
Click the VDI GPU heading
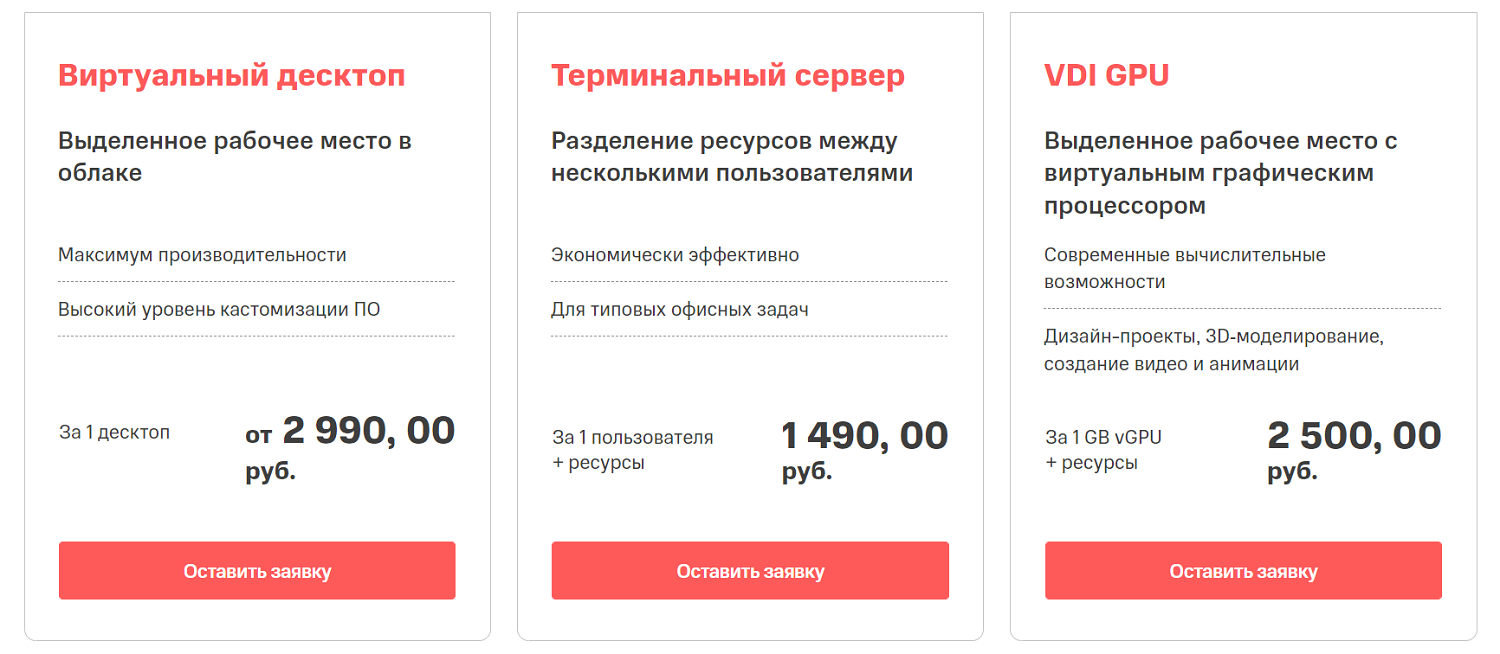tap(1106, 76)
